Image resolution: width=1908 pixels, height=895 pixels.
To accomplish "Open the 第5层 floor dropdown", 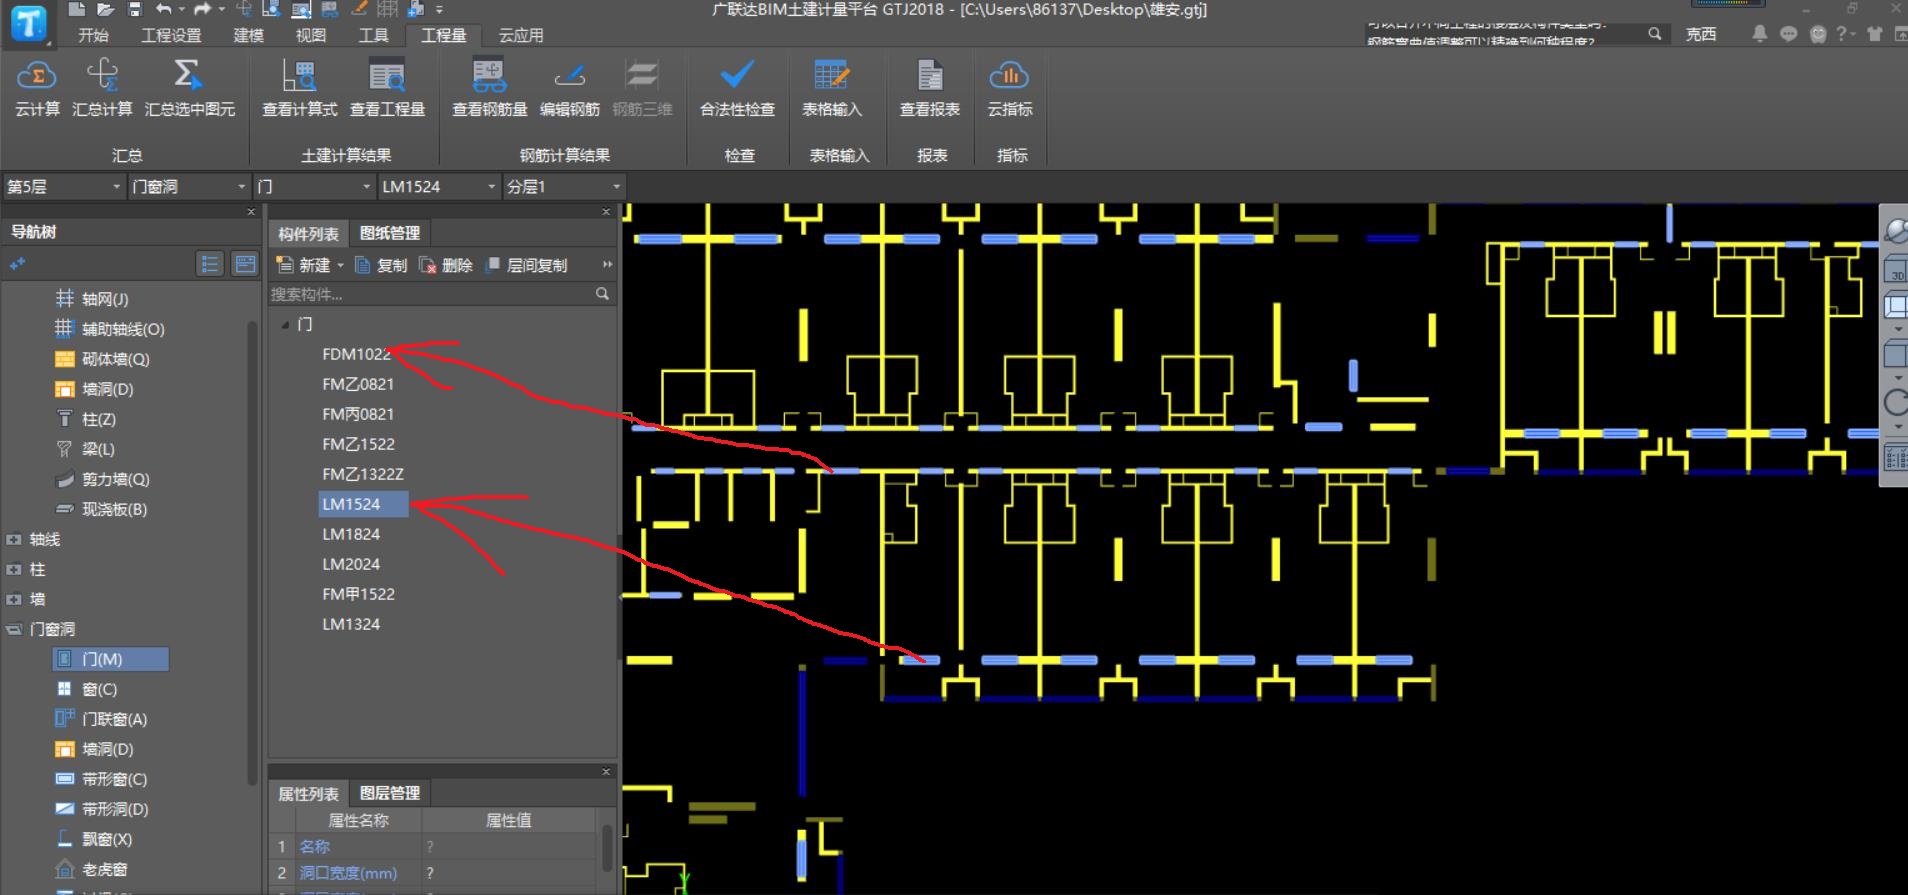I will point(63,186).
